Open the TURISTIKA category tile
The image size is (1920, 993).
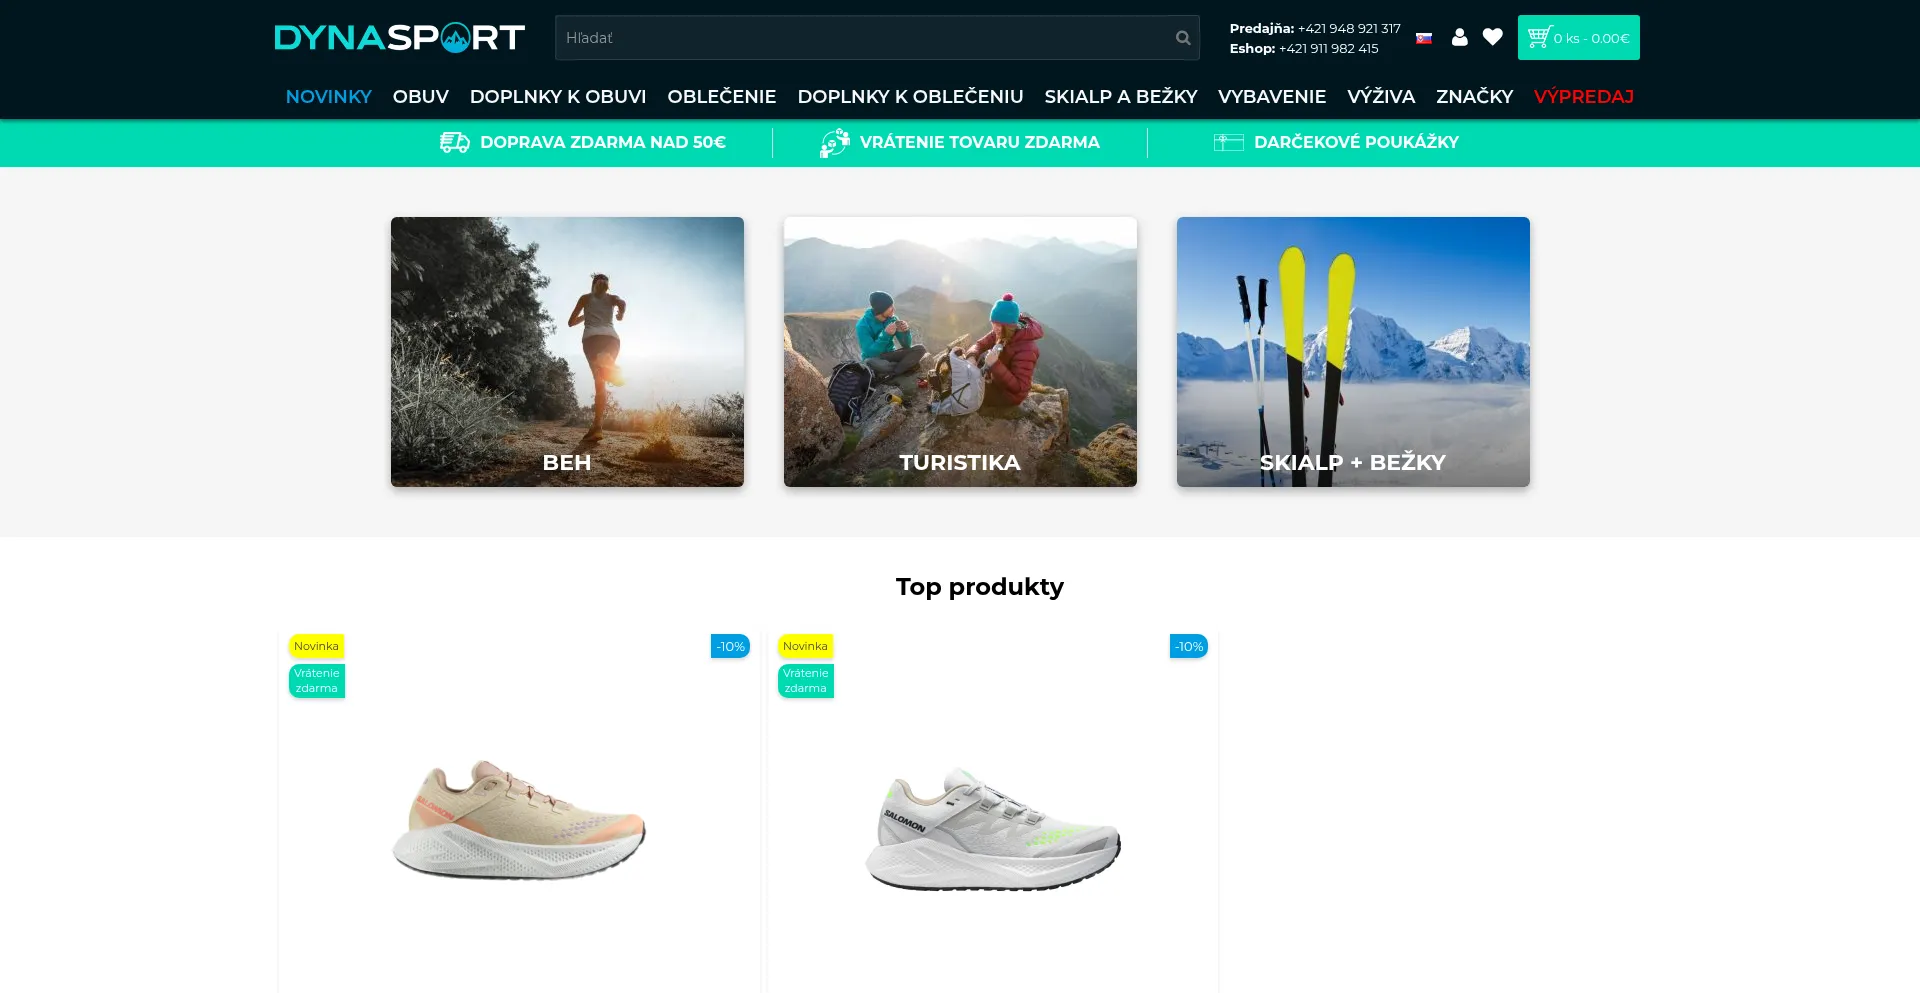960,352
